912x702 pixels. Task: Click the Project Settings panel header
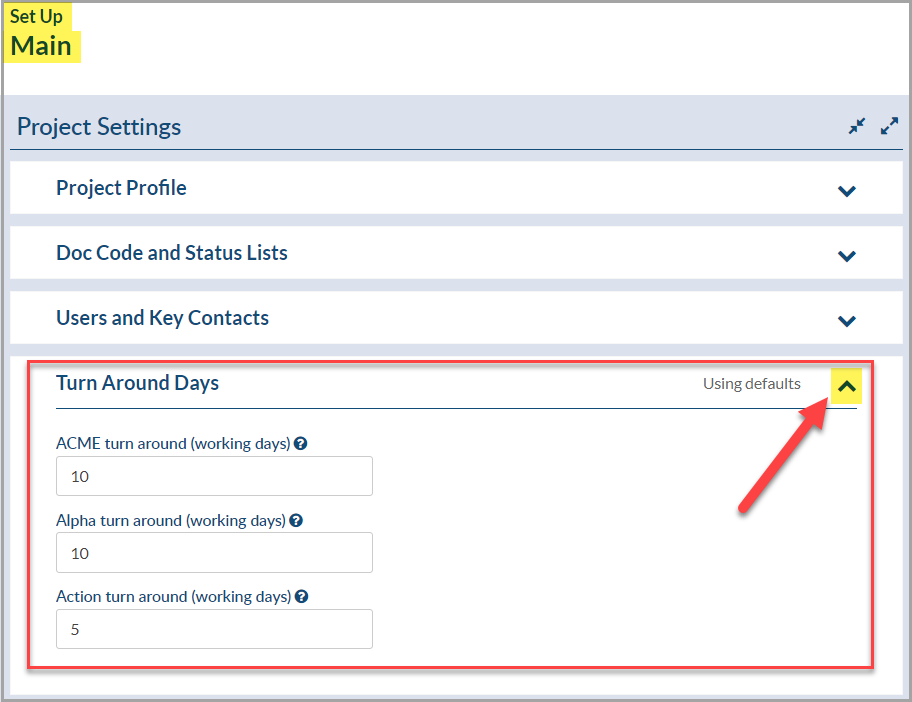tap(456, 126)
